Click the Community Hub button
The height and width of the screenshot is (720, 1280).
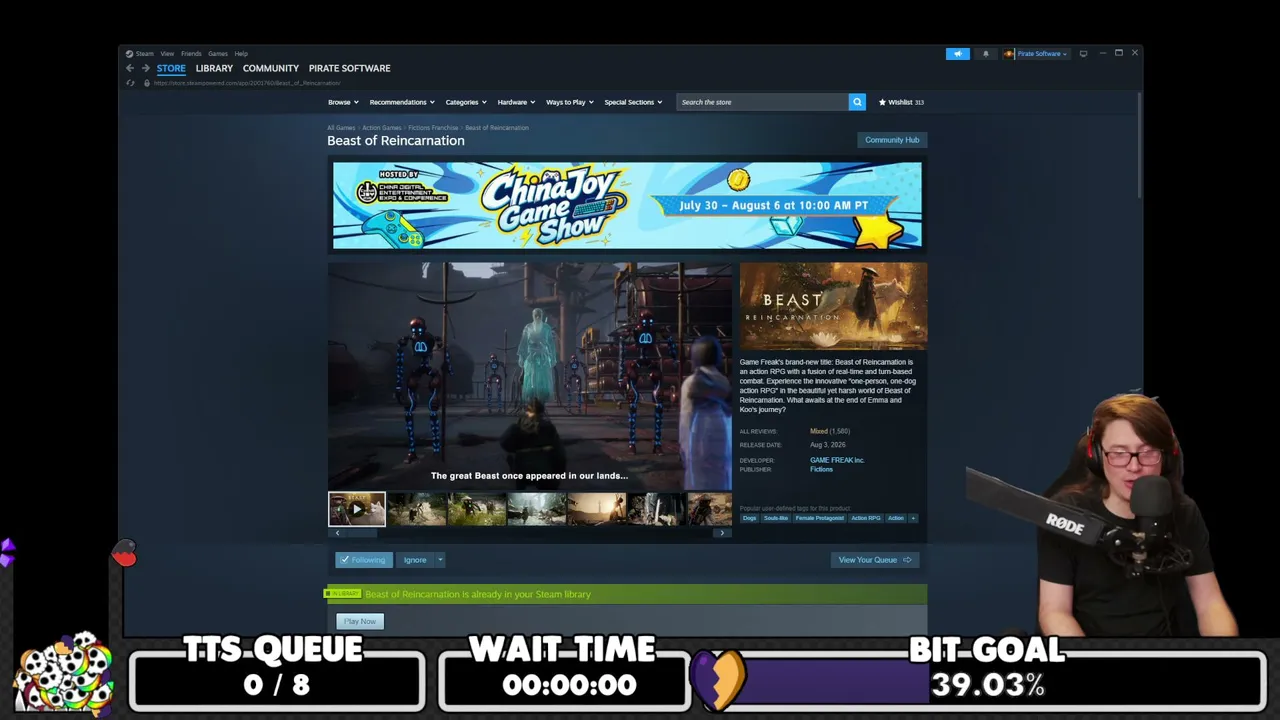click(x=892, y=140)
